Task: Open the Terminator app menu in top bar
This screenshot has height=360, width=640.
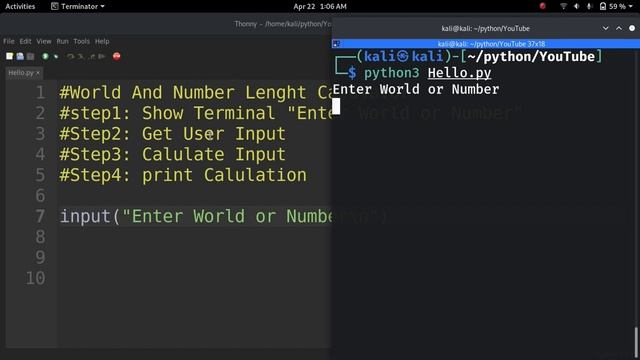Action: pos(78,6)
